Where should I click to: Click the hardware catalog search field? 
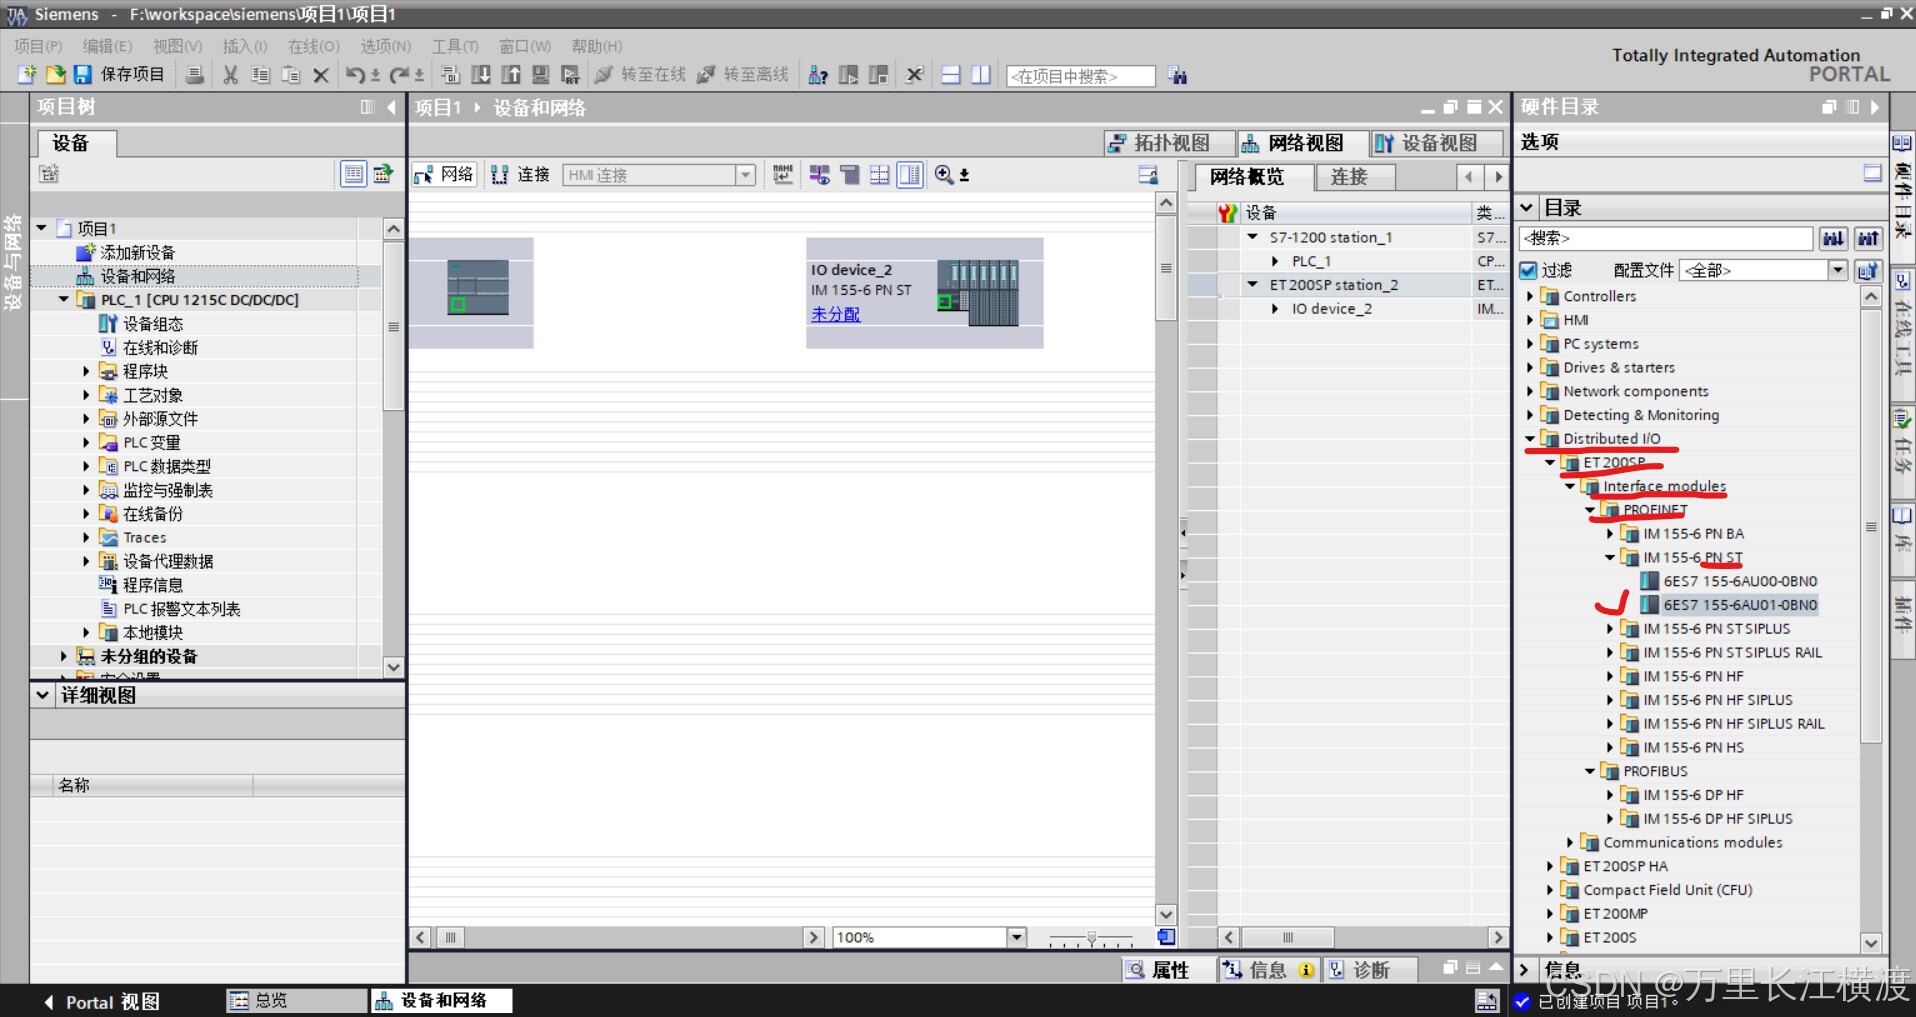click(1665, 238)
